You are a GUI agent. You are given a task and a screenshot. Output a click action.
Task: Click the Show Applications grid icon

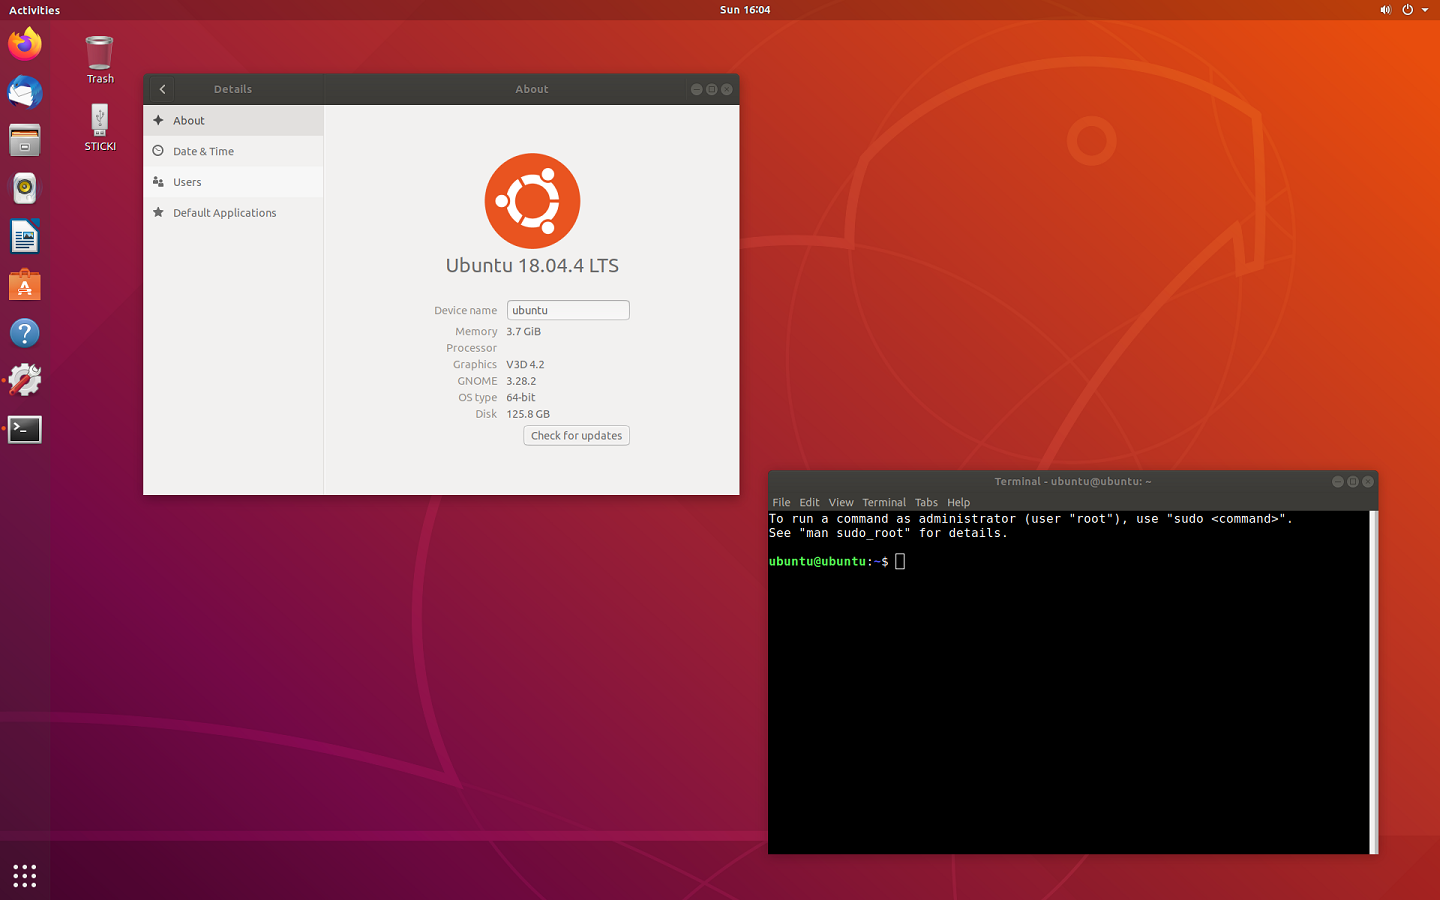pyautogui.click(x=25, y=876)
